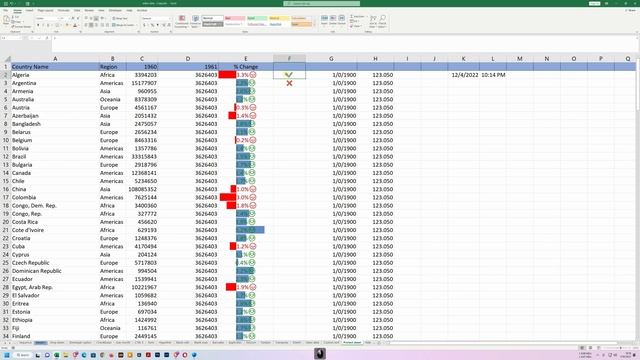640x360 pixels.
Task: Click the Format cells icon
Action: 342,20
